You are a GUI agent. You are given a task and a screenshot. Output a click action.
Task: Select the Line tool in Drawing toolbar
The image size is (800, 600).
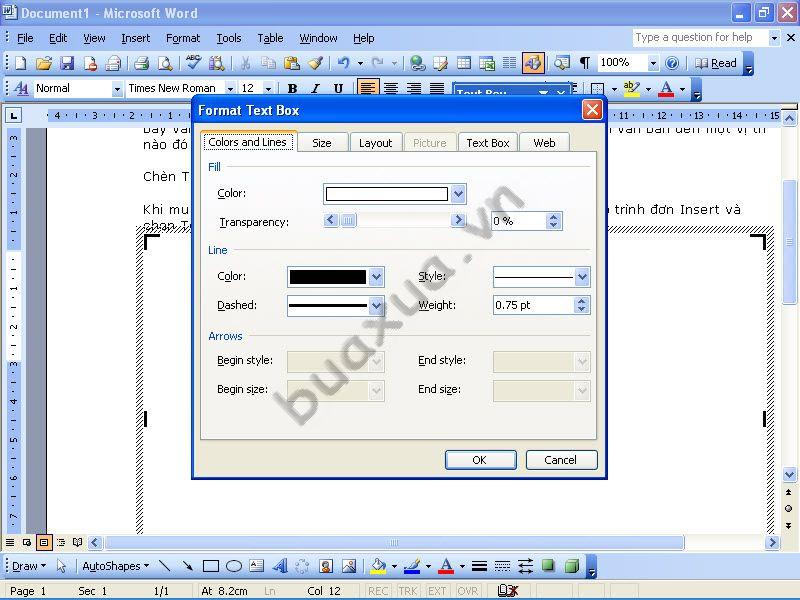point(164,566)
